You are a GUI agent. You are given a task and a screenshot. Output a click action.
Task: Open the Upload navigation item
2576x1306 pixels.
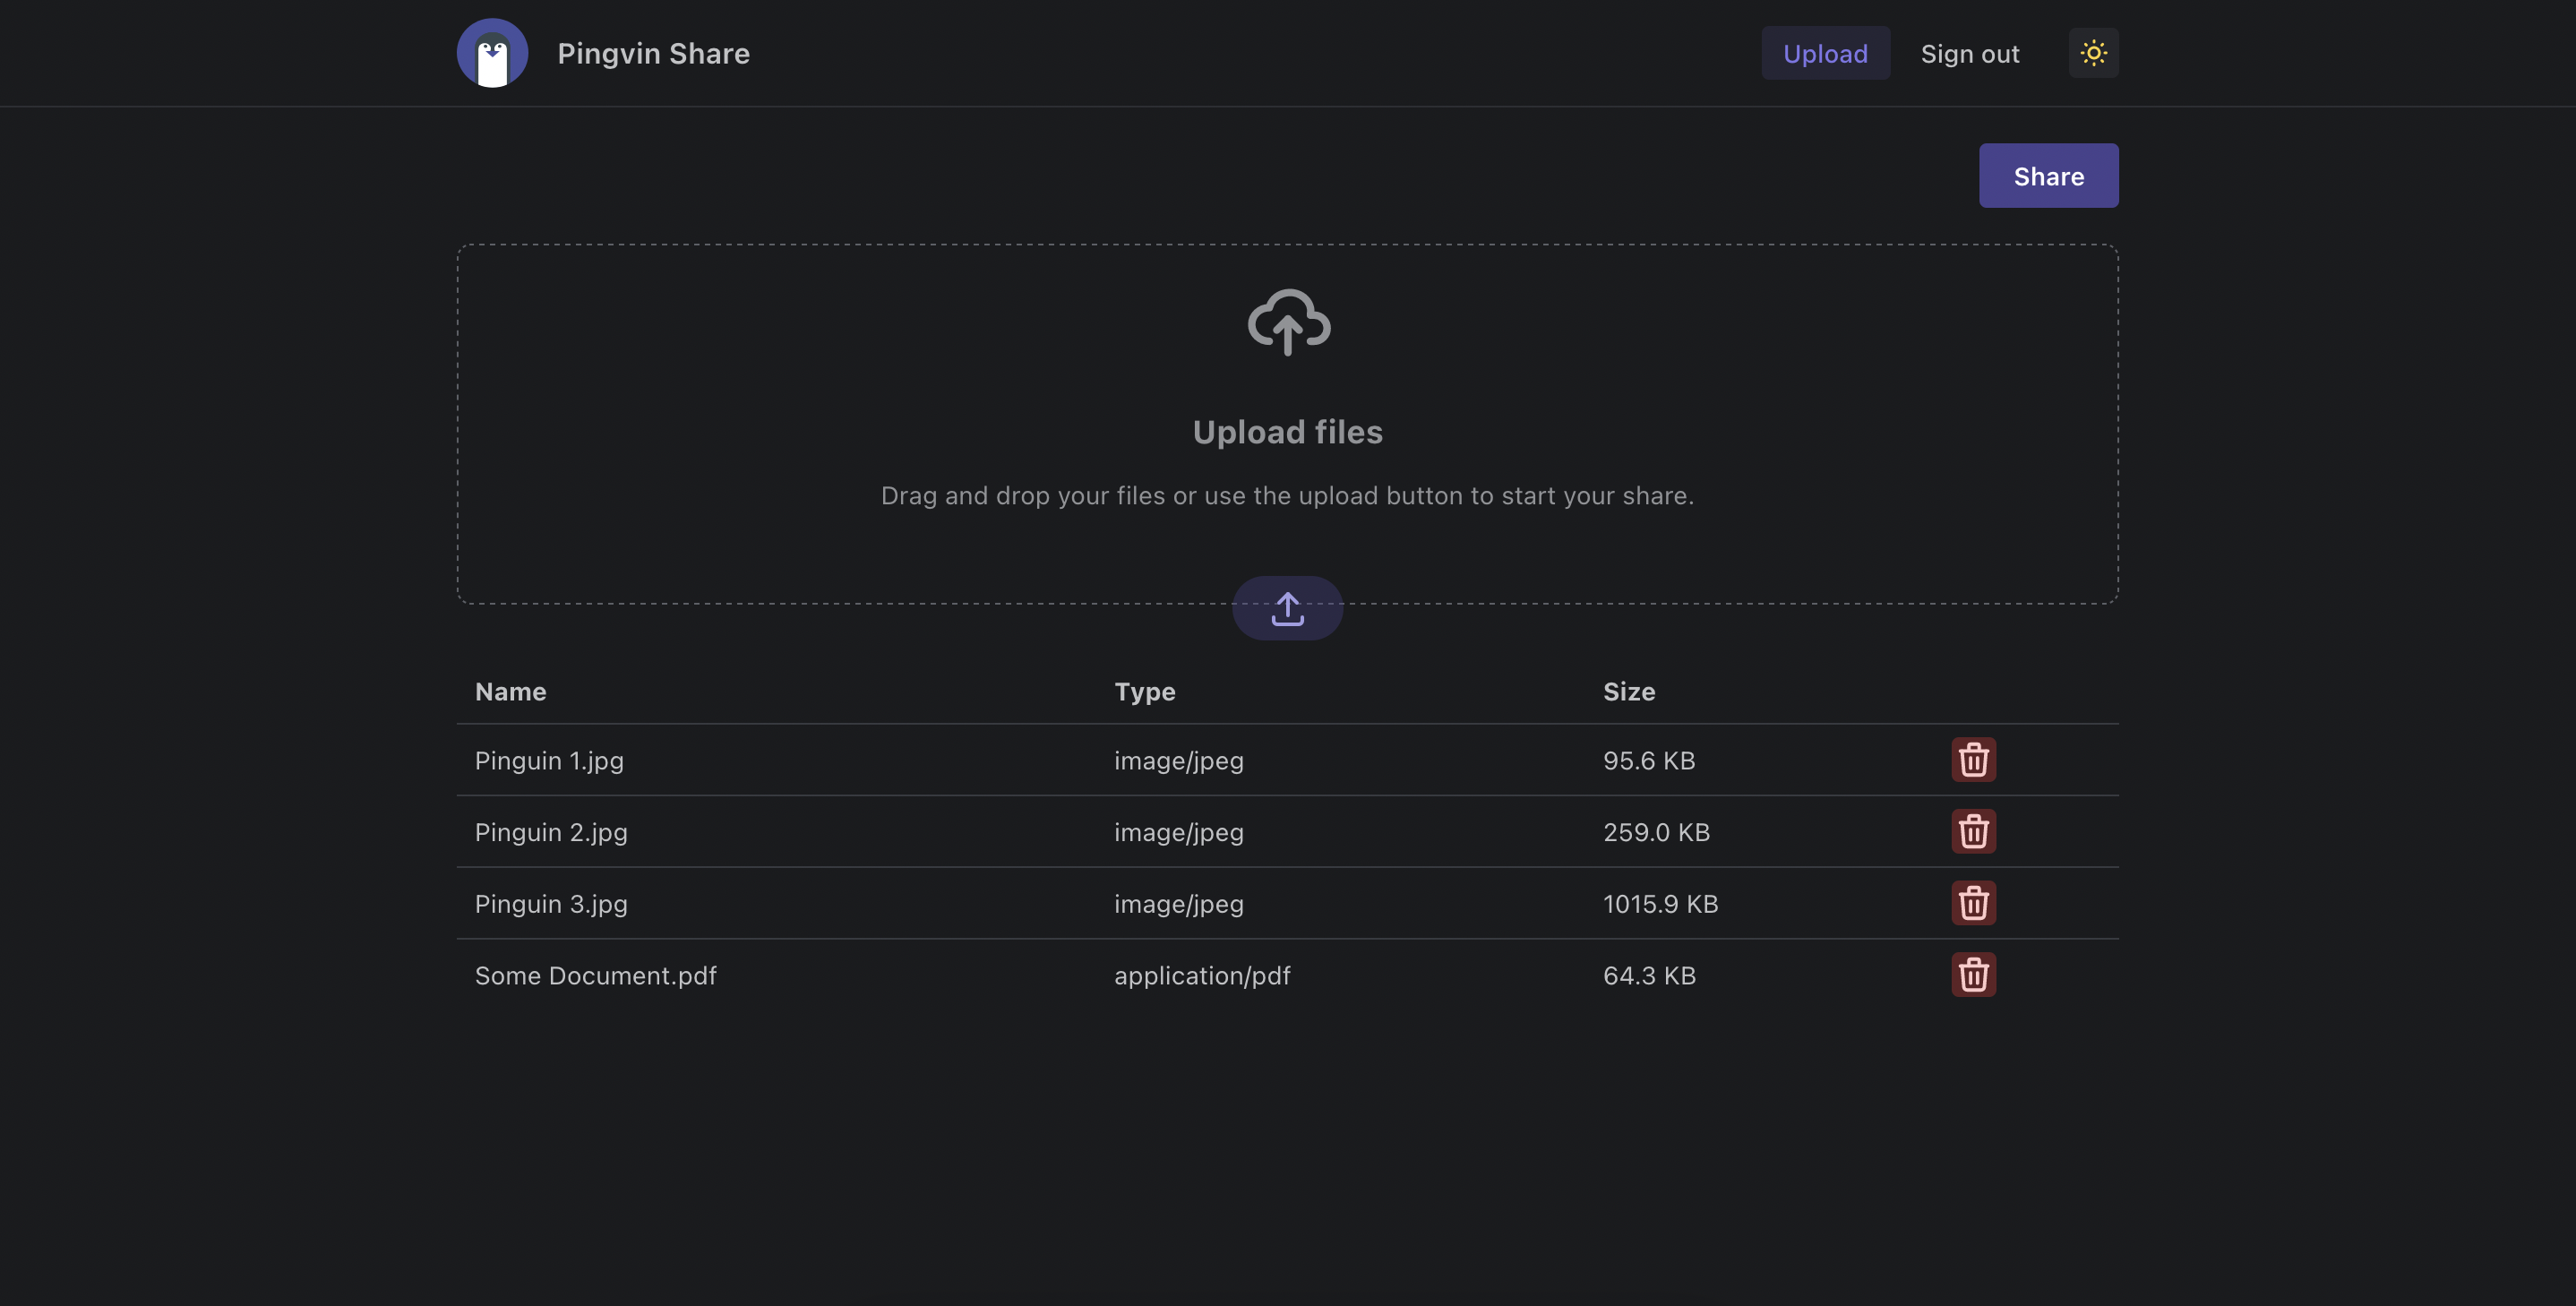[1825, 54]
